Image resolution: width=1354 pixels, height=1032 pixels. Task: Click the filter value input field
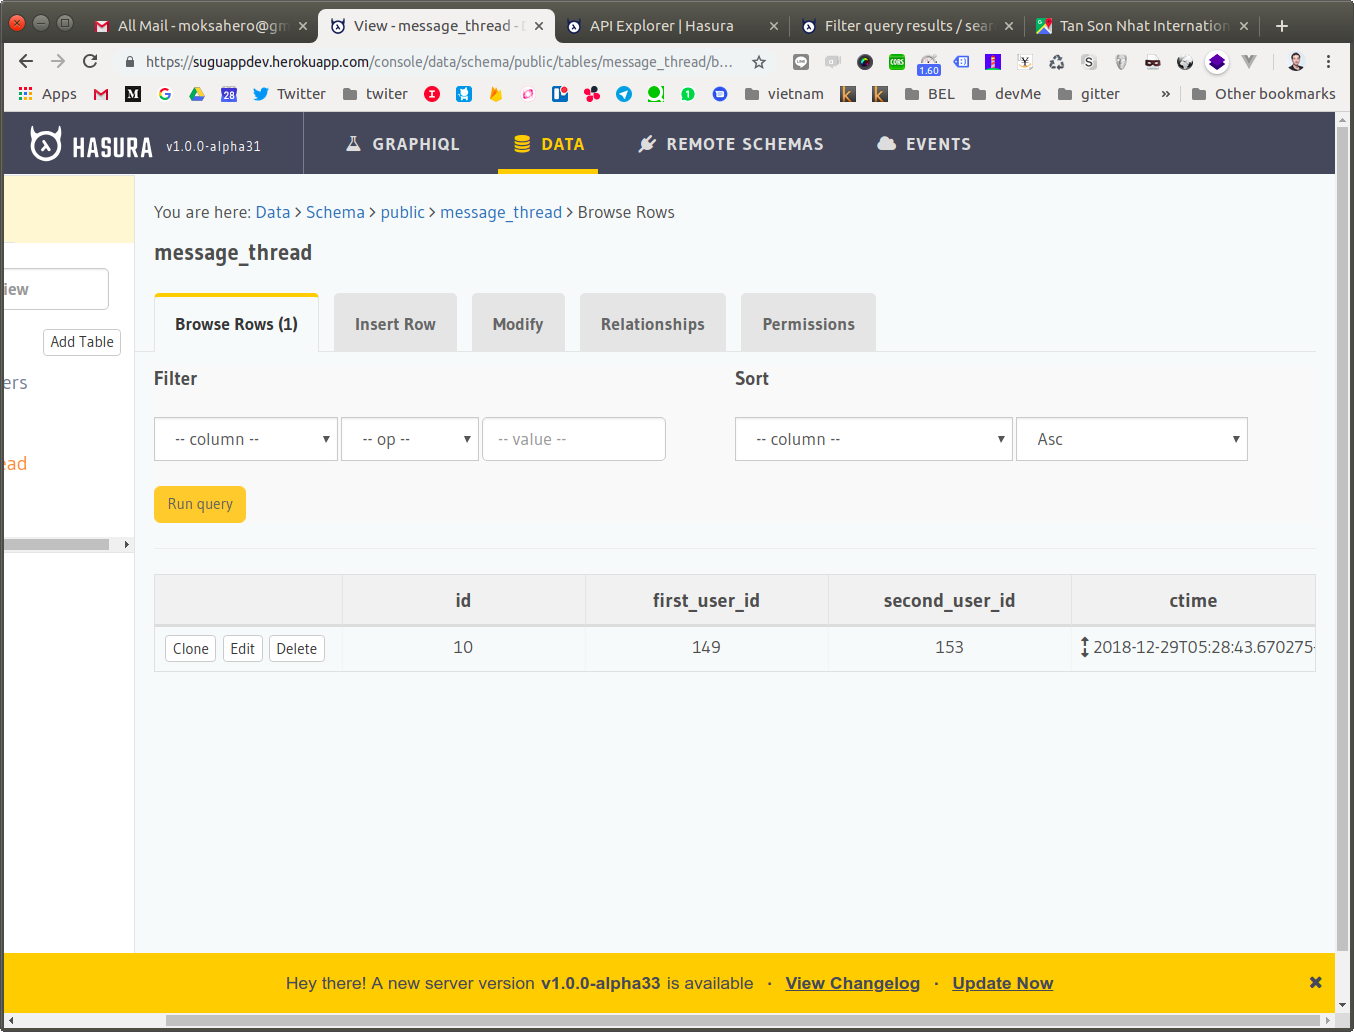[573, 439]
